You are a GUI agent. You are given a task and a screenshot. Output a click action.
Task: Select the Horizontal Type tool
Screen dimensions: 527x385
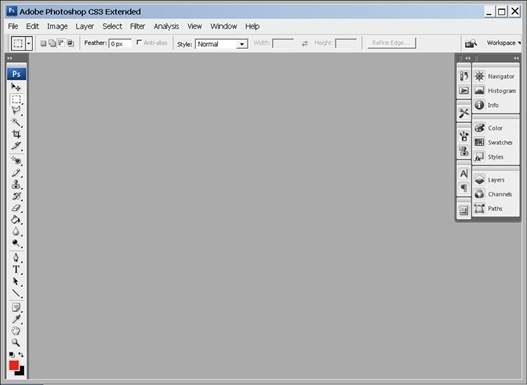pyautogui.click(x=16, y=269)
